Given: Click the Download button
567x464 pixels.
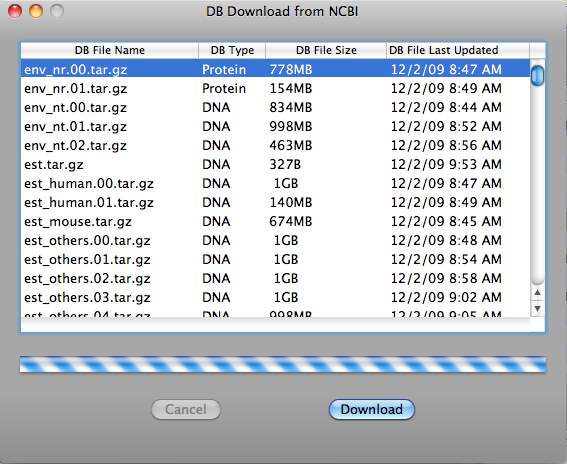Looking at the screenshot, I should (372, 409).
